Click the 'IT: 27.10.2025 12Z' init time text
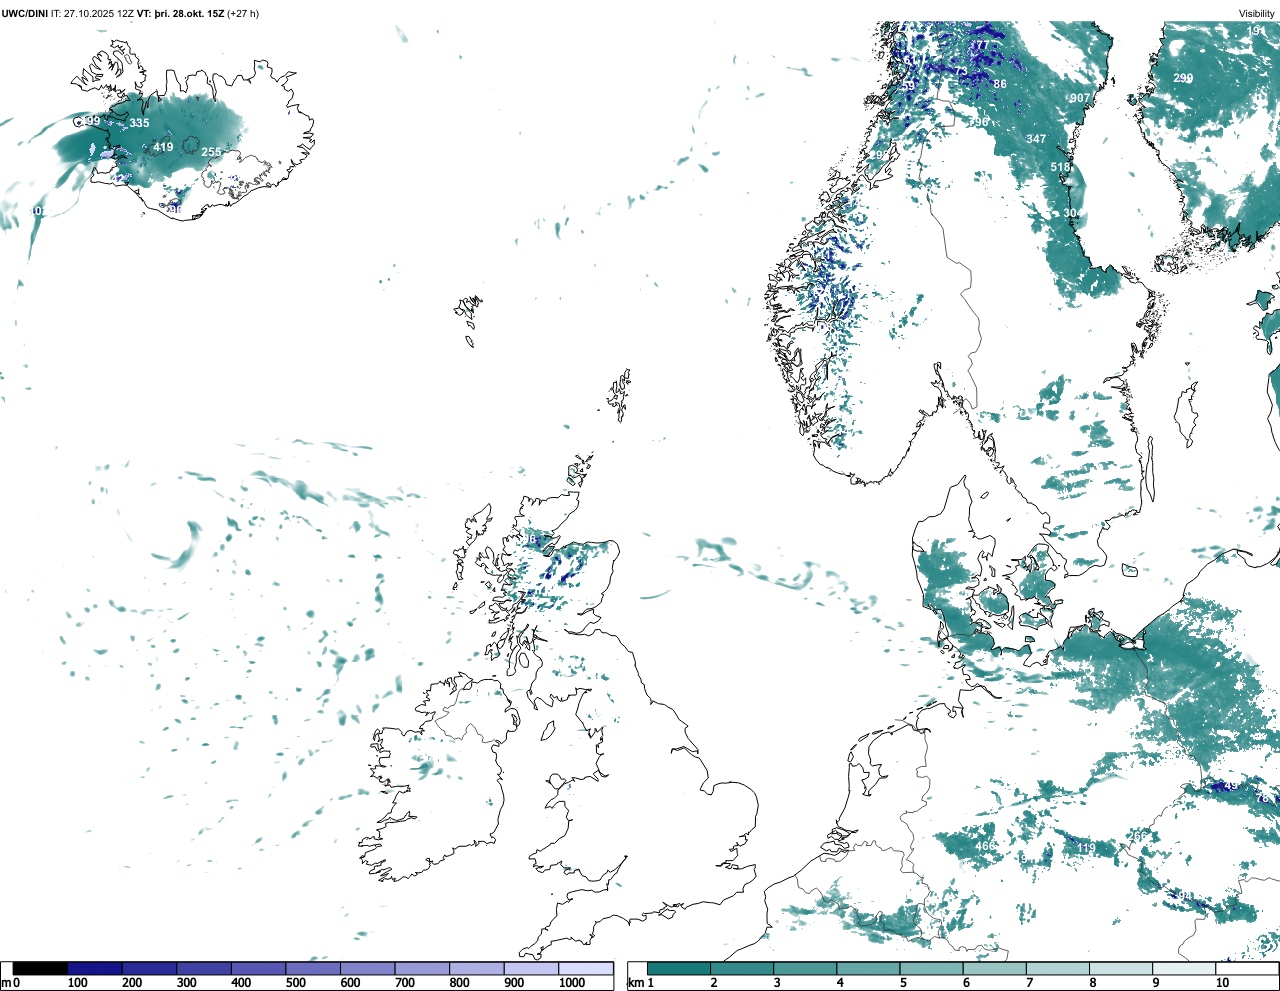 pos(92,14)
